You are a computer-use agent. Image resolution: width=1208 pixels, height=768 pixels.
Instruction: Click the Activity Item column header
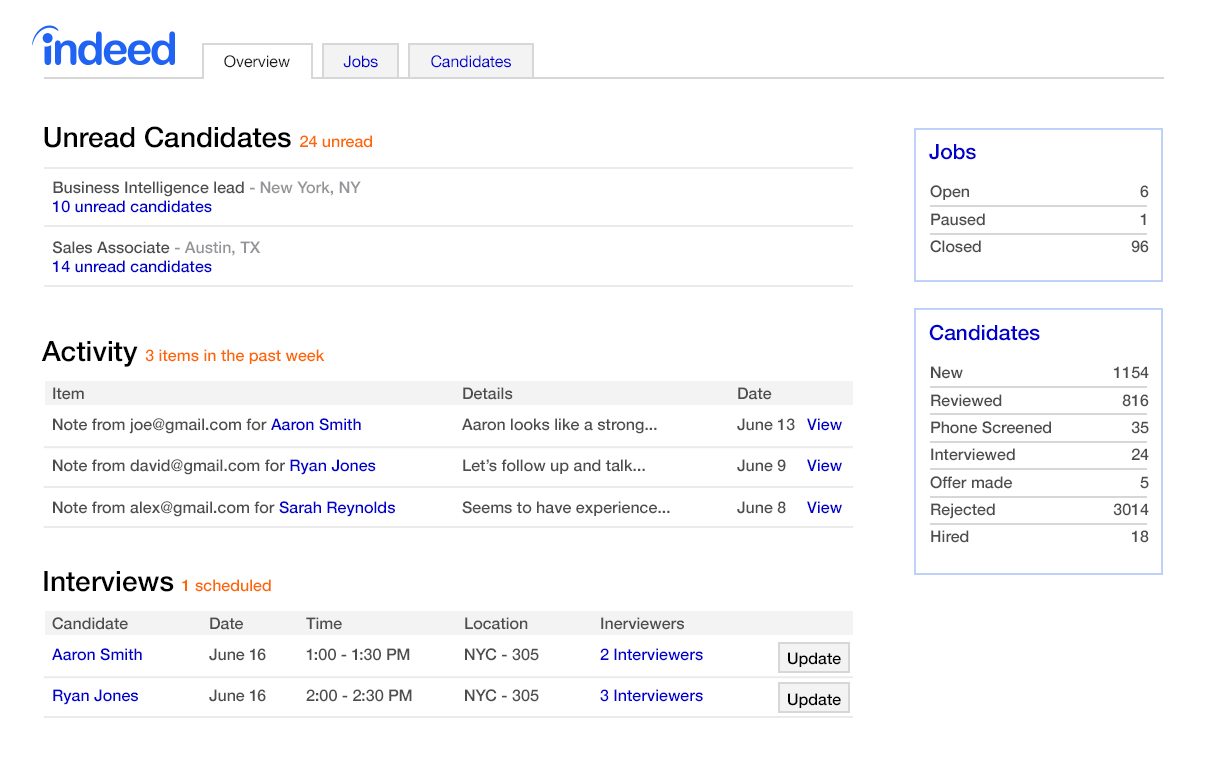(x=68, y=394)
